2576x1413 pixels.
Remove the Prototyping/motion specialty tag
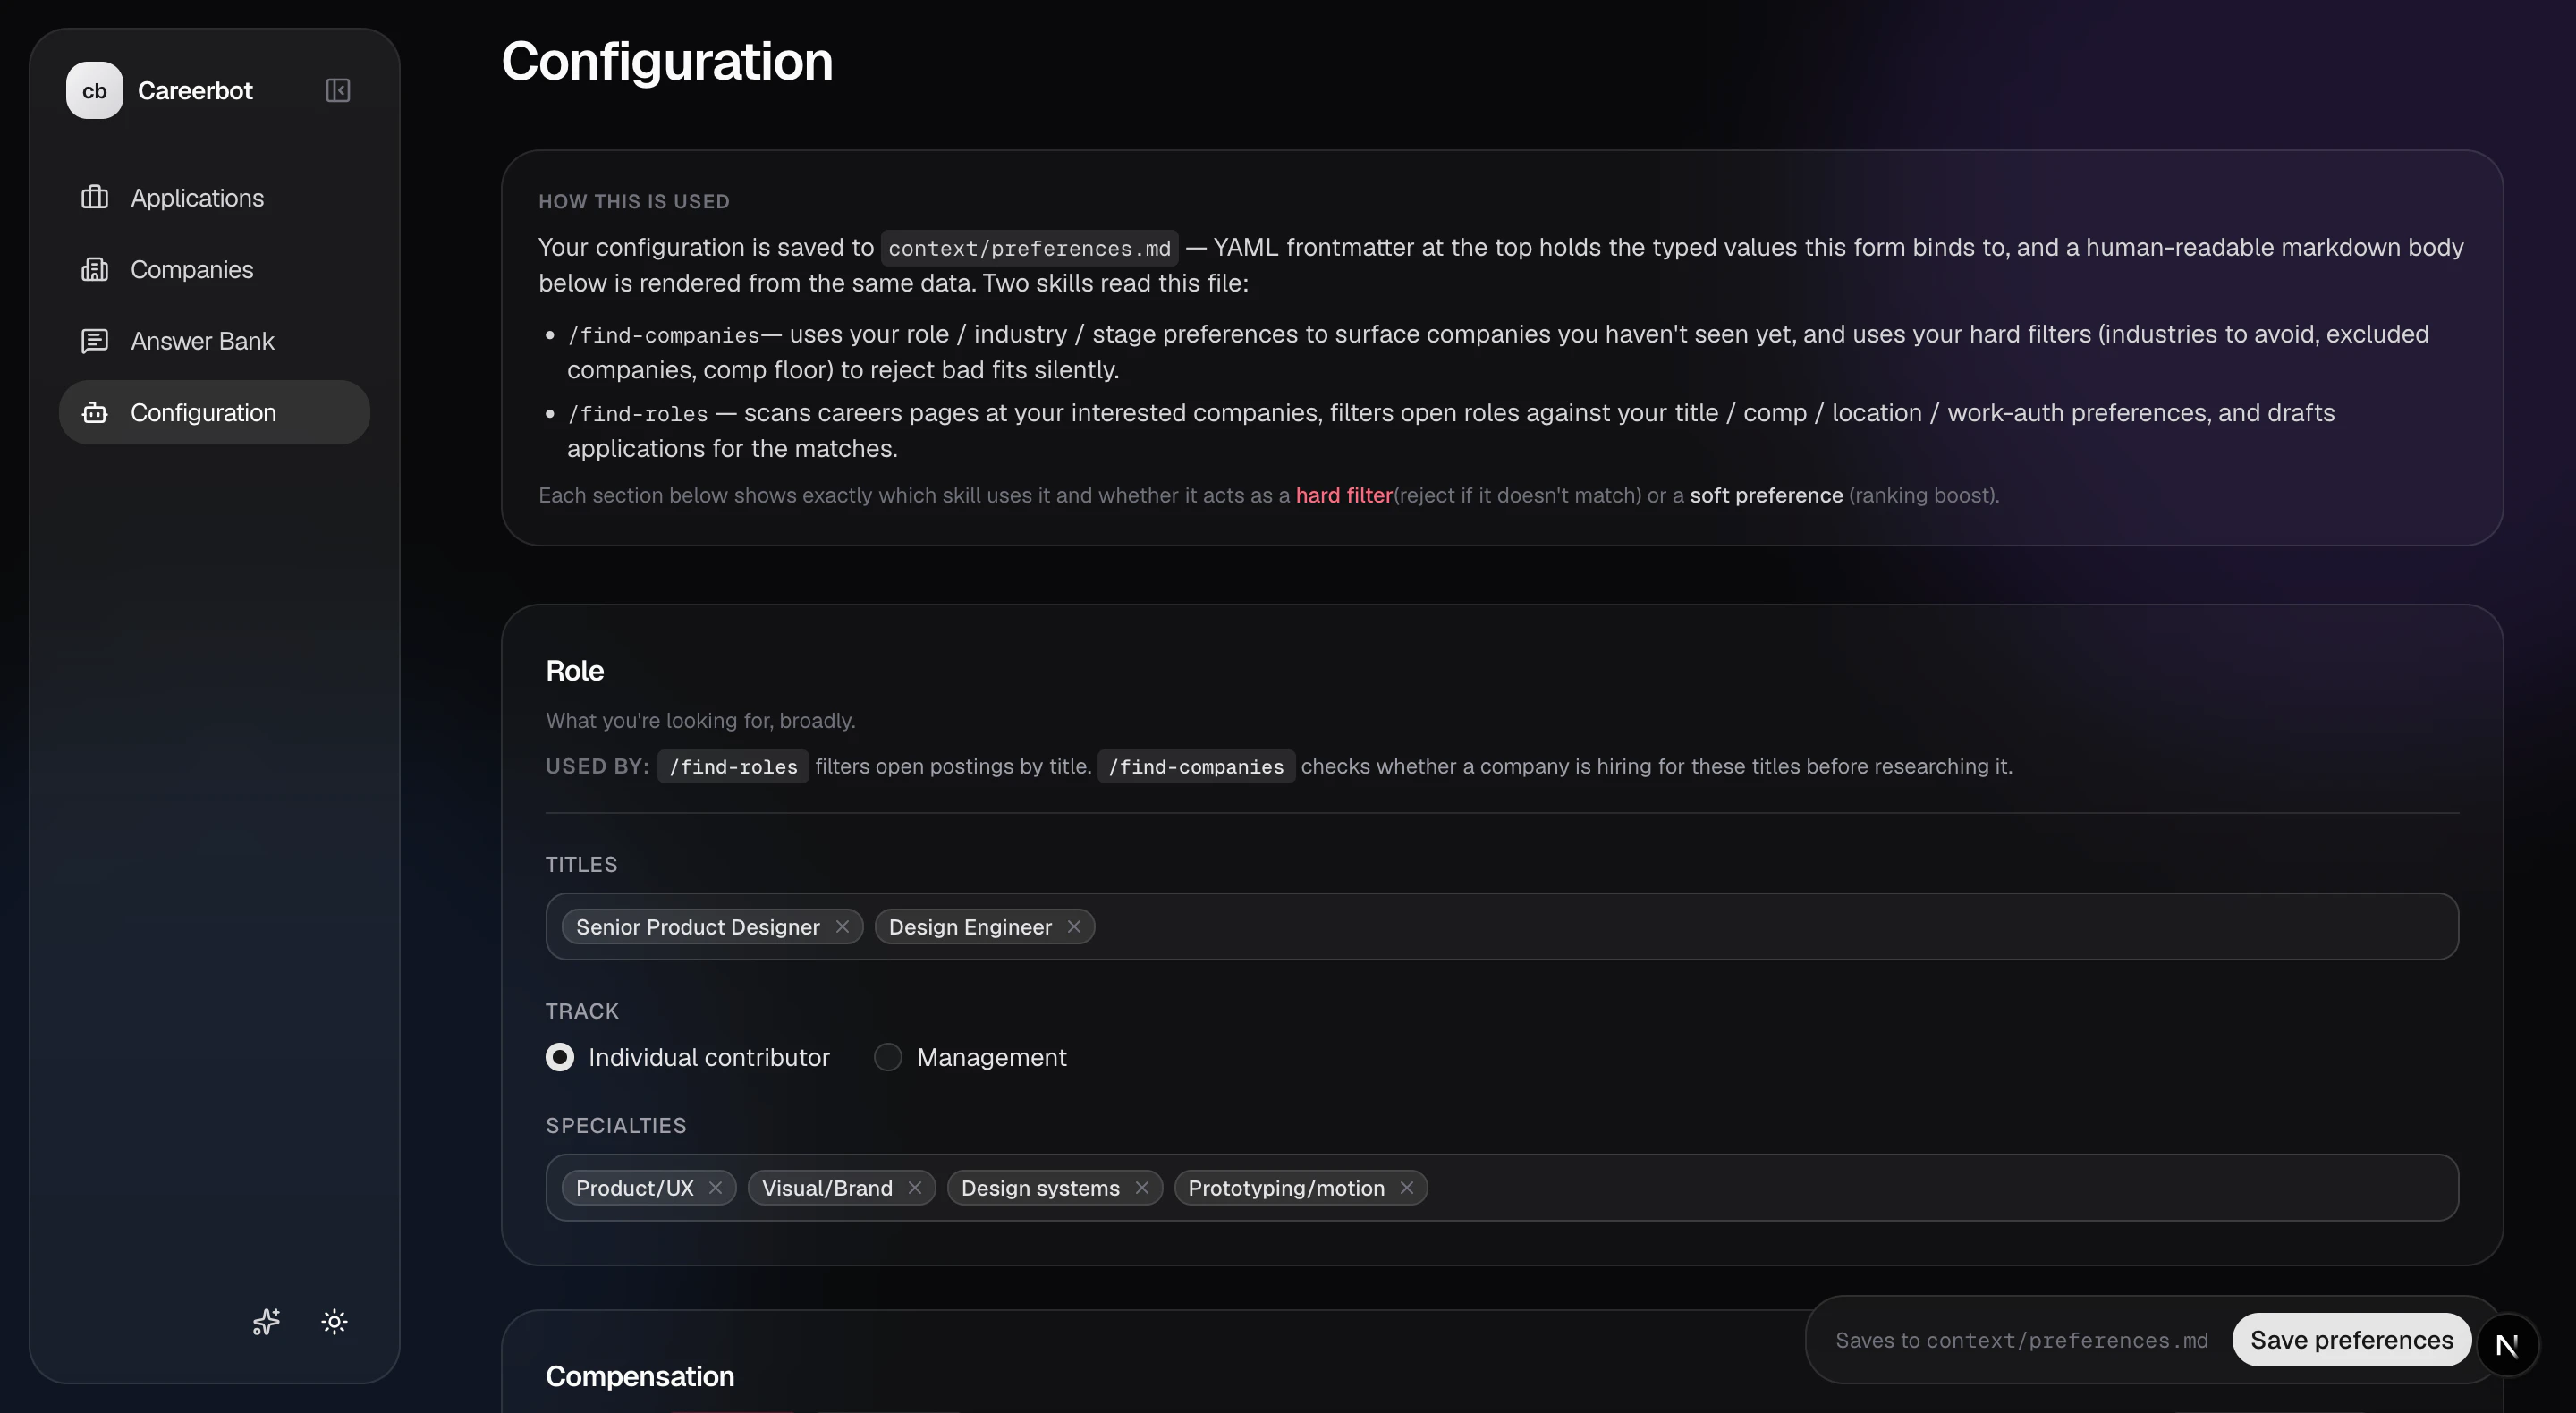coord(1406,1187)
